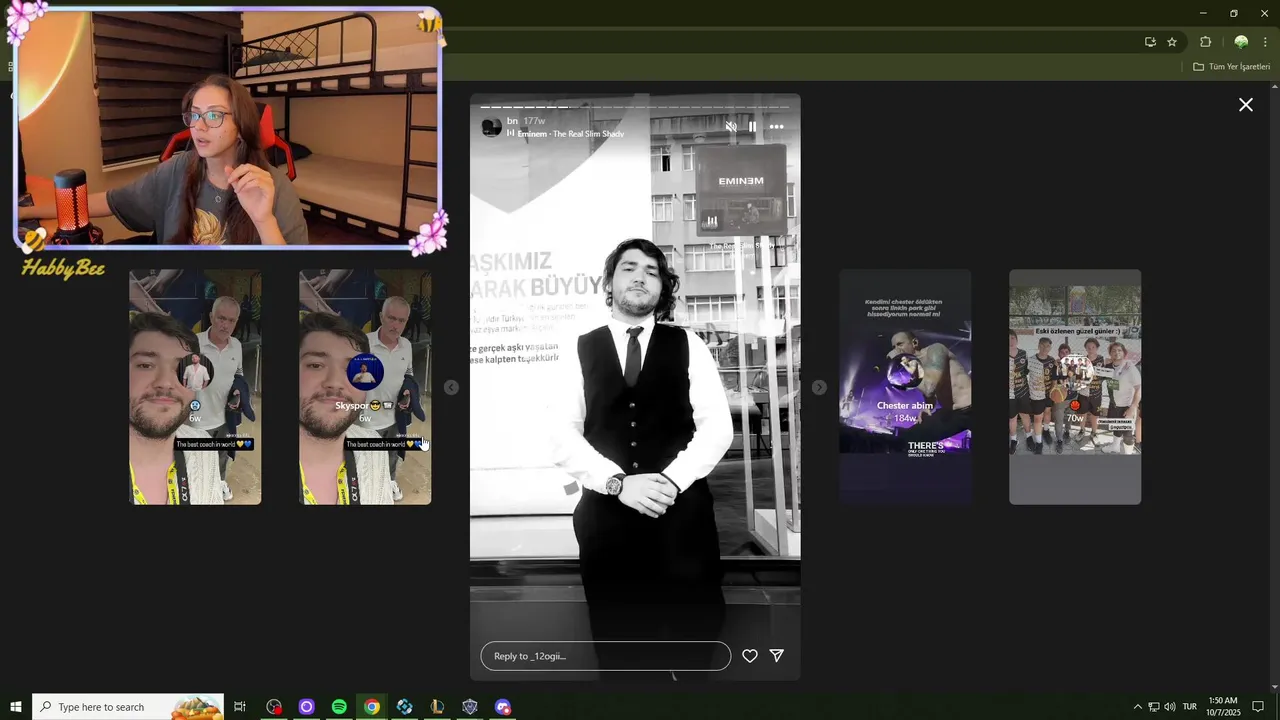Go to the previous story with left arrow
This screenshot has width=1280, height=720.
451,387
